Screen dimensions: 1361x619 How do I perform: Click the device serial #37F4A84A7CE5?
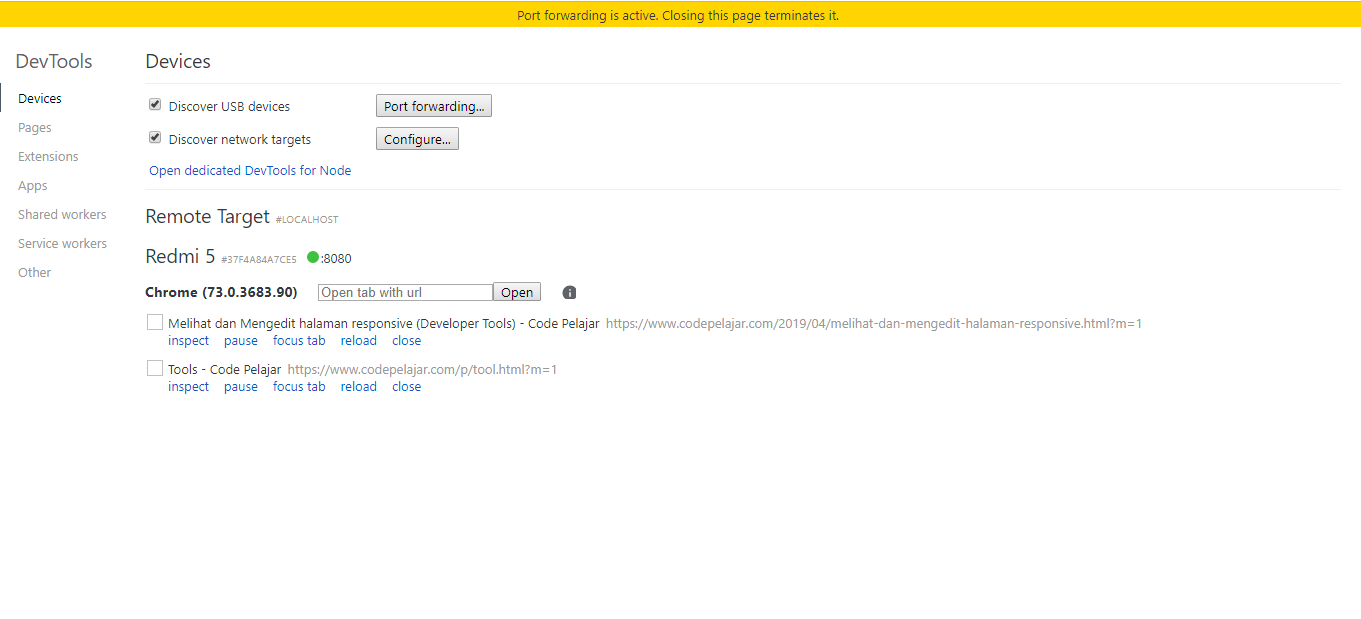click(x=259, y=259)
